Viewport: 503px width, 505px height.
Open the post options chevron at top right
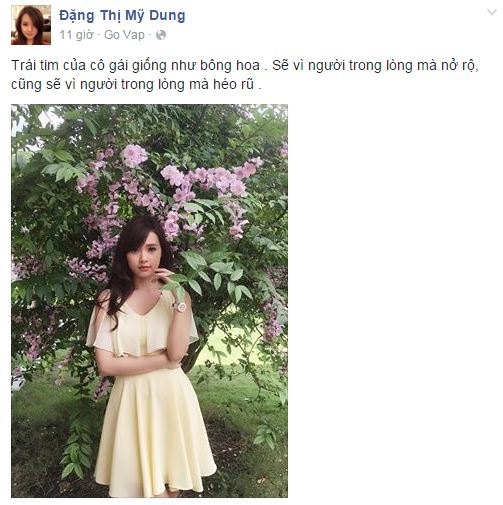pos(492,13)
